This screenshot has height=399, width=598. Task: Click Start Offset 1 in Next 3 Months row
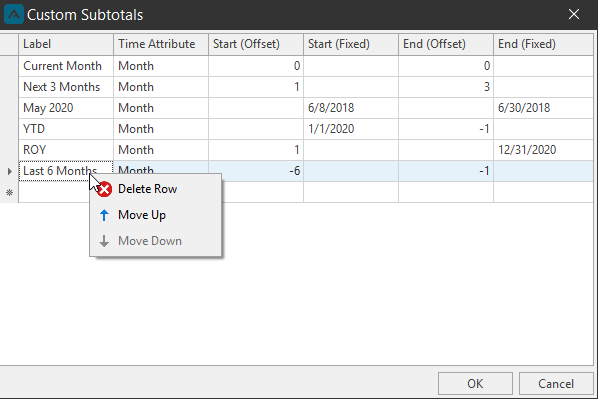click(x=256, y=87)
